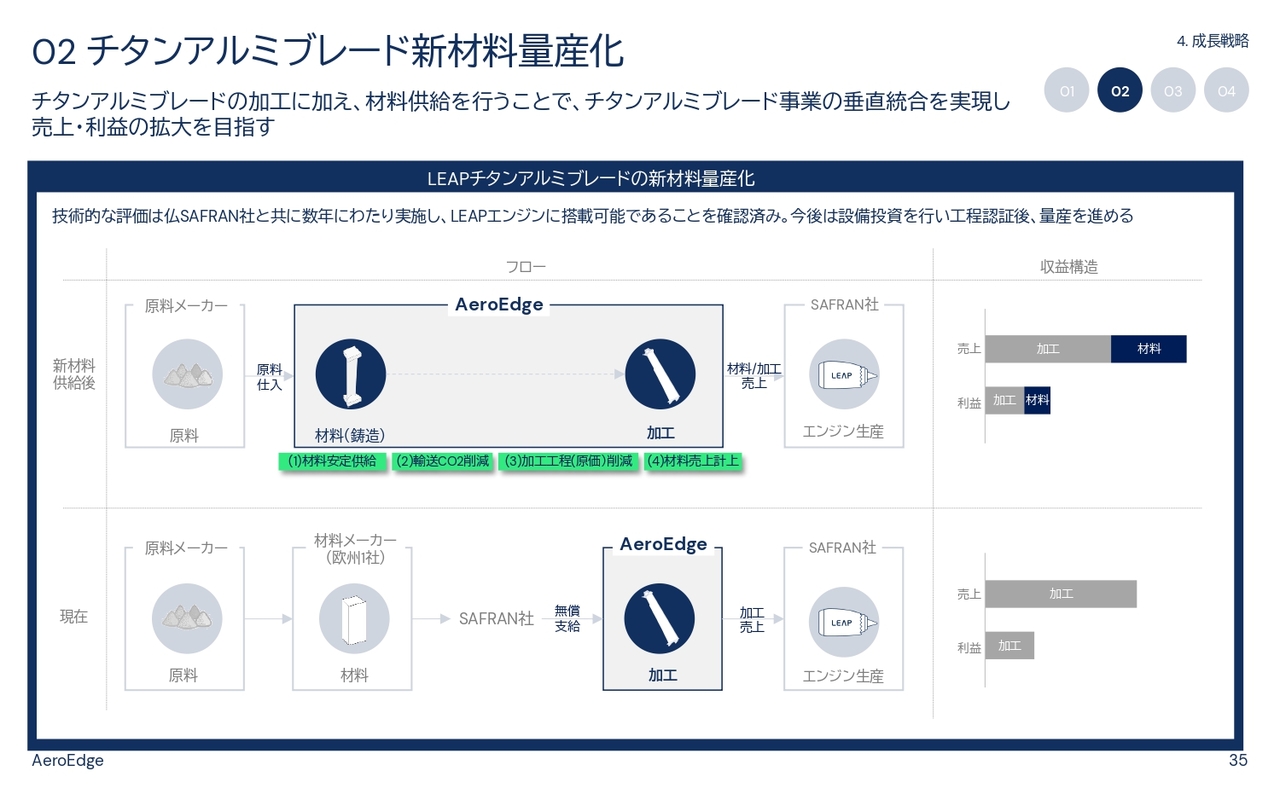Click the cast material blade icon
This screenshot has width=1280, height=800.
point(350,374)
